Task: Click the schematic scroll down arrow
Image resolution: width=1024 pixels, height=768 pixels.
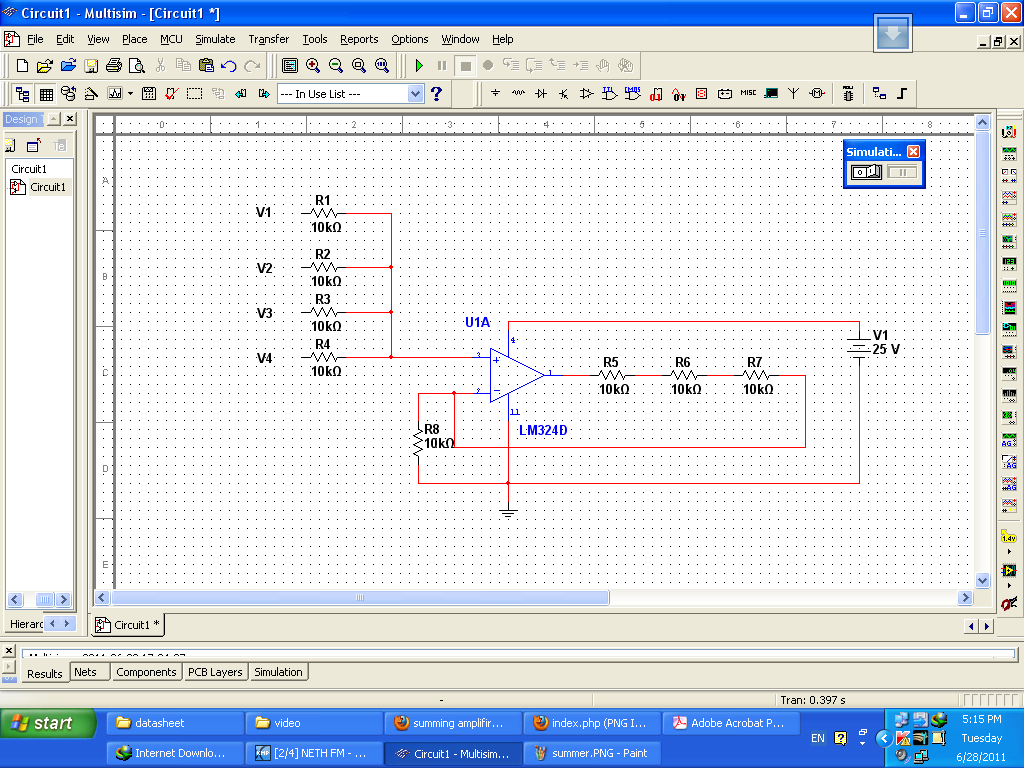Action: click(x=982, y=580)
